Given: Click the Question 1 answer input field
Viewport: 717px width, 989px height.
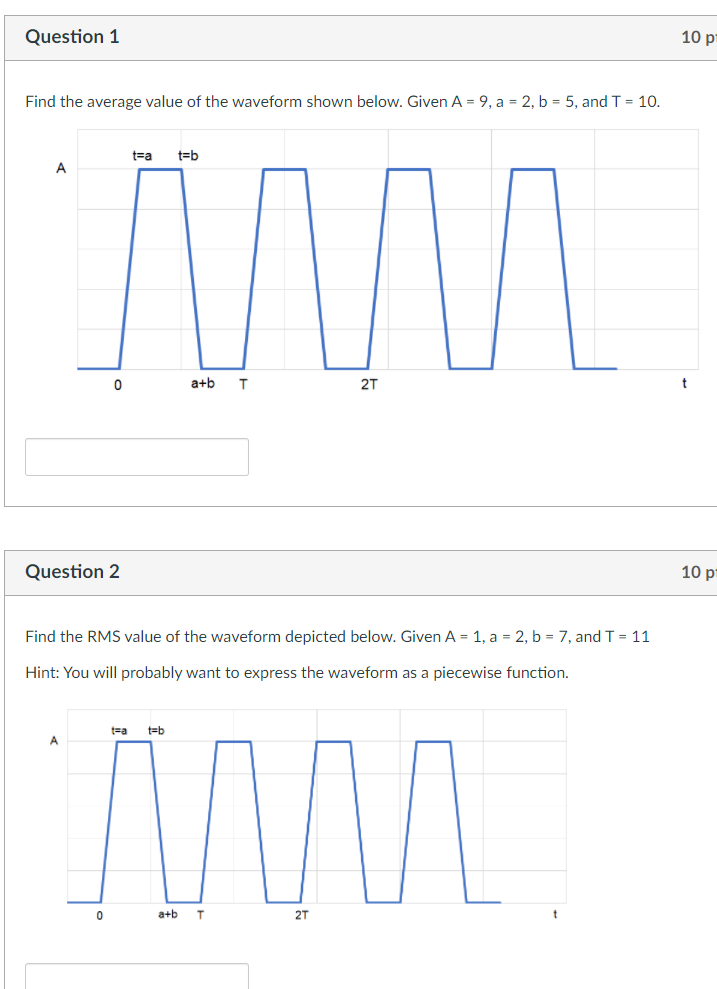Looking at the screenshot, I should point(137,456).
